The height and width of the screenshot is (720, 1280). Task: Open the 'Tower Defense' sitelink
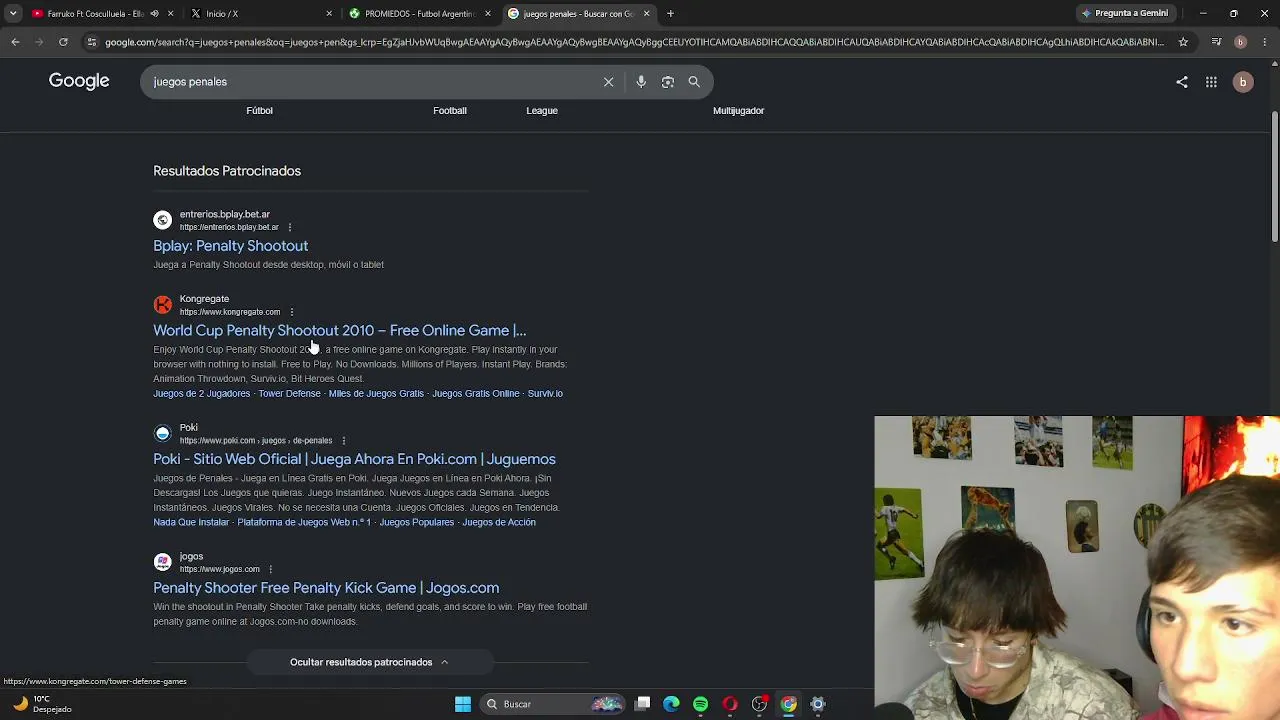[289, 394]
